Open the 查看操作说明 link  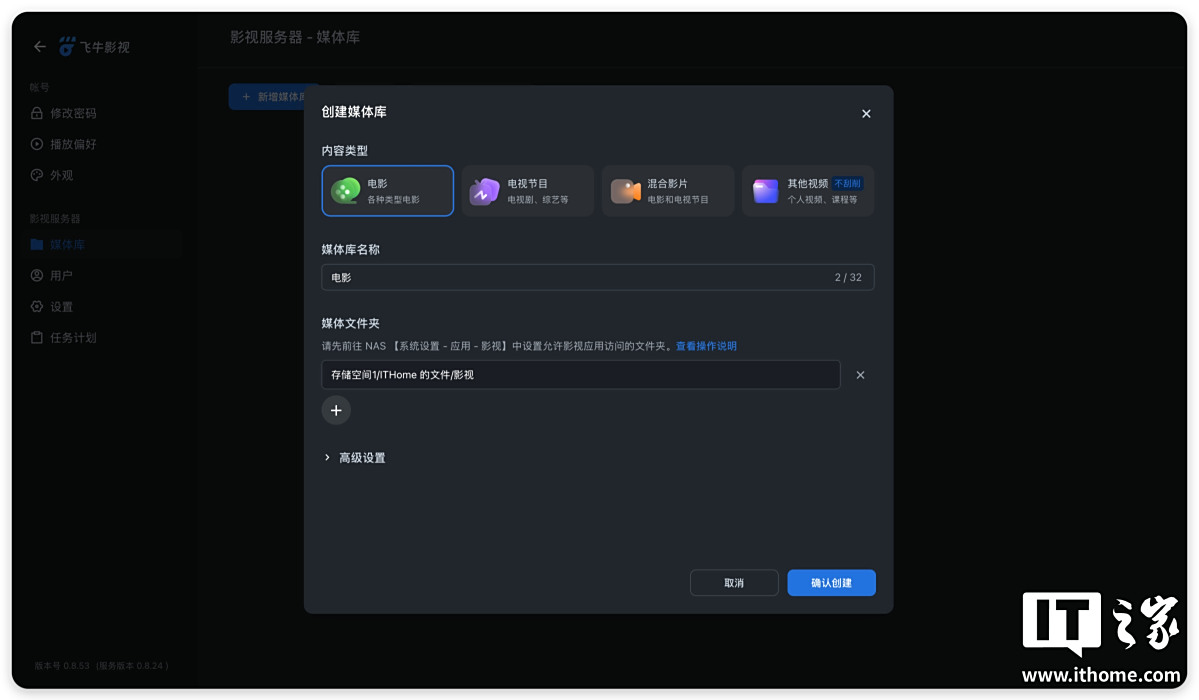pyautogui.click(x=706, y=346)
